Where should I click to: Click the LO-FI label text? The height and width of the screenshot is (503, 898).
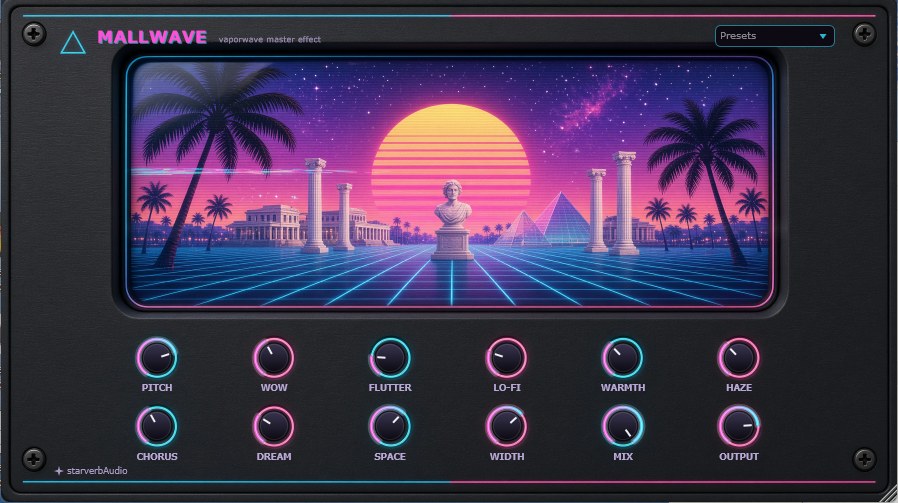pyautogui.click(x=507, y=388)
